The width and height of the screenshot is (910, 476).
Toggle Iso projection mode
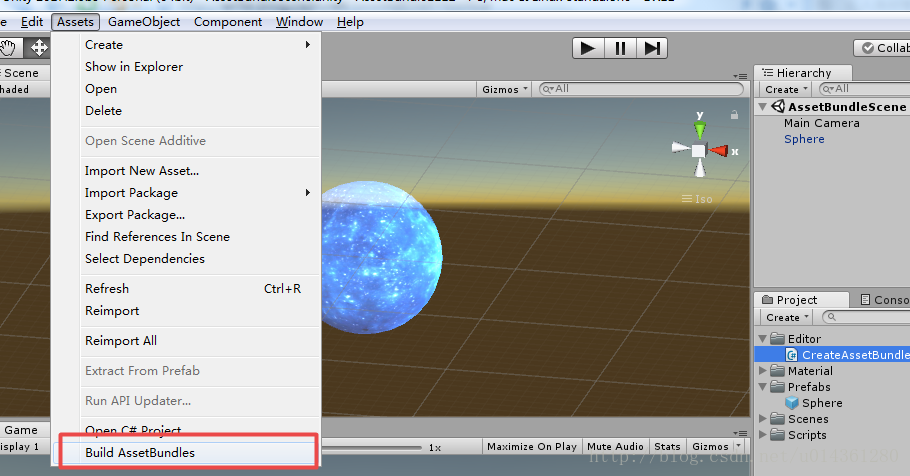pos(697,199)
